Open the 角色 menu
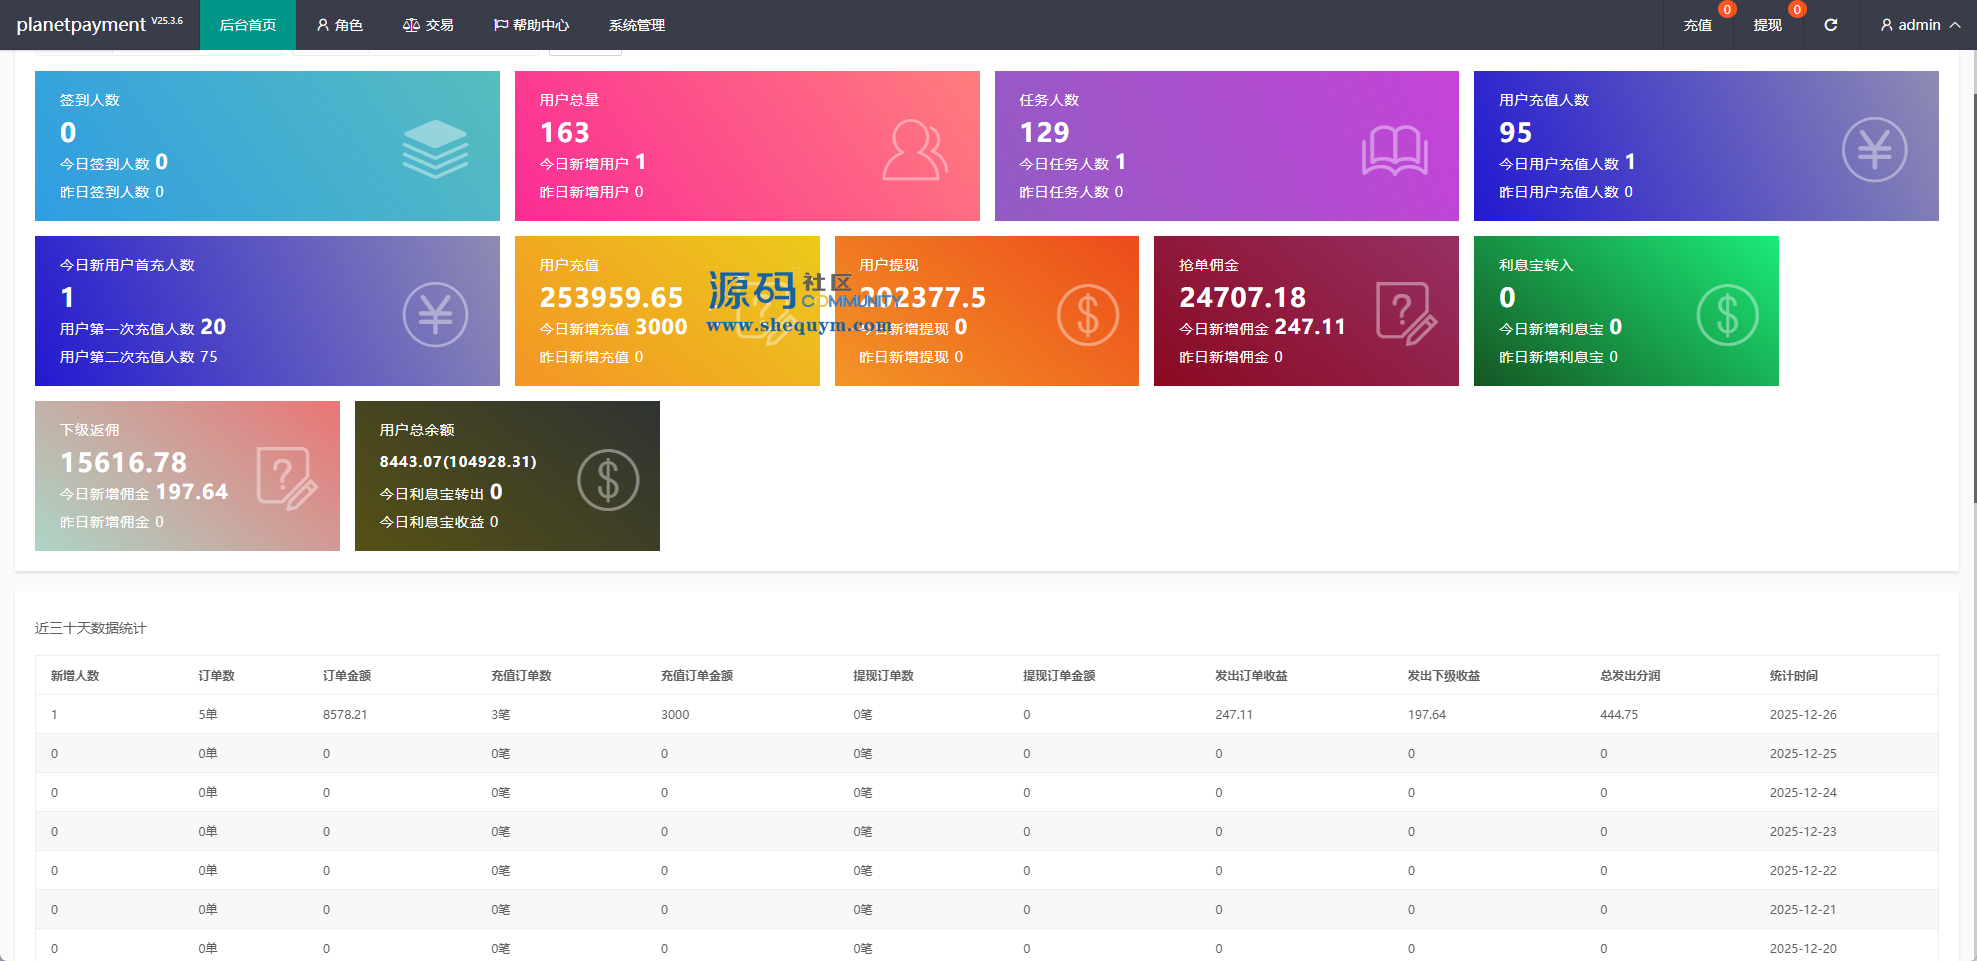Screen dimensions: 1977x961 [x=339, y=25]
